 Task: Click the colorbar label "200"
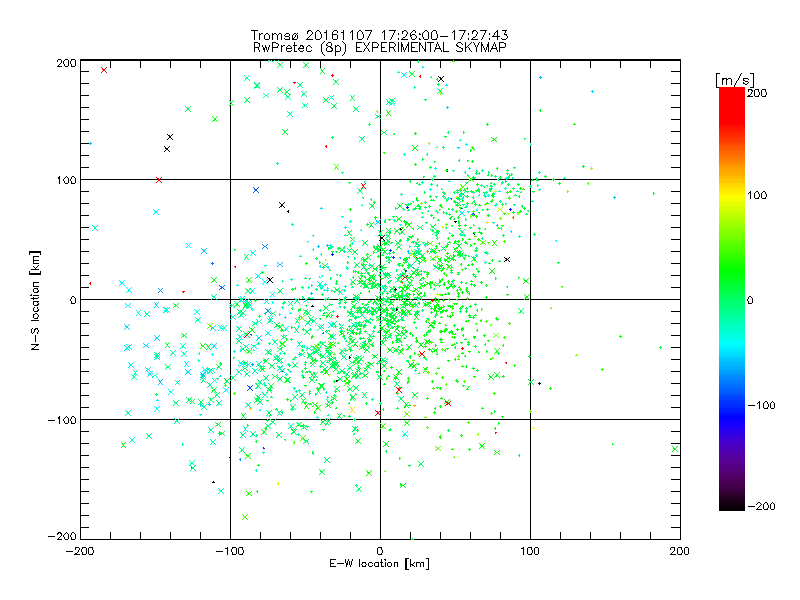(x=757, y=93)
